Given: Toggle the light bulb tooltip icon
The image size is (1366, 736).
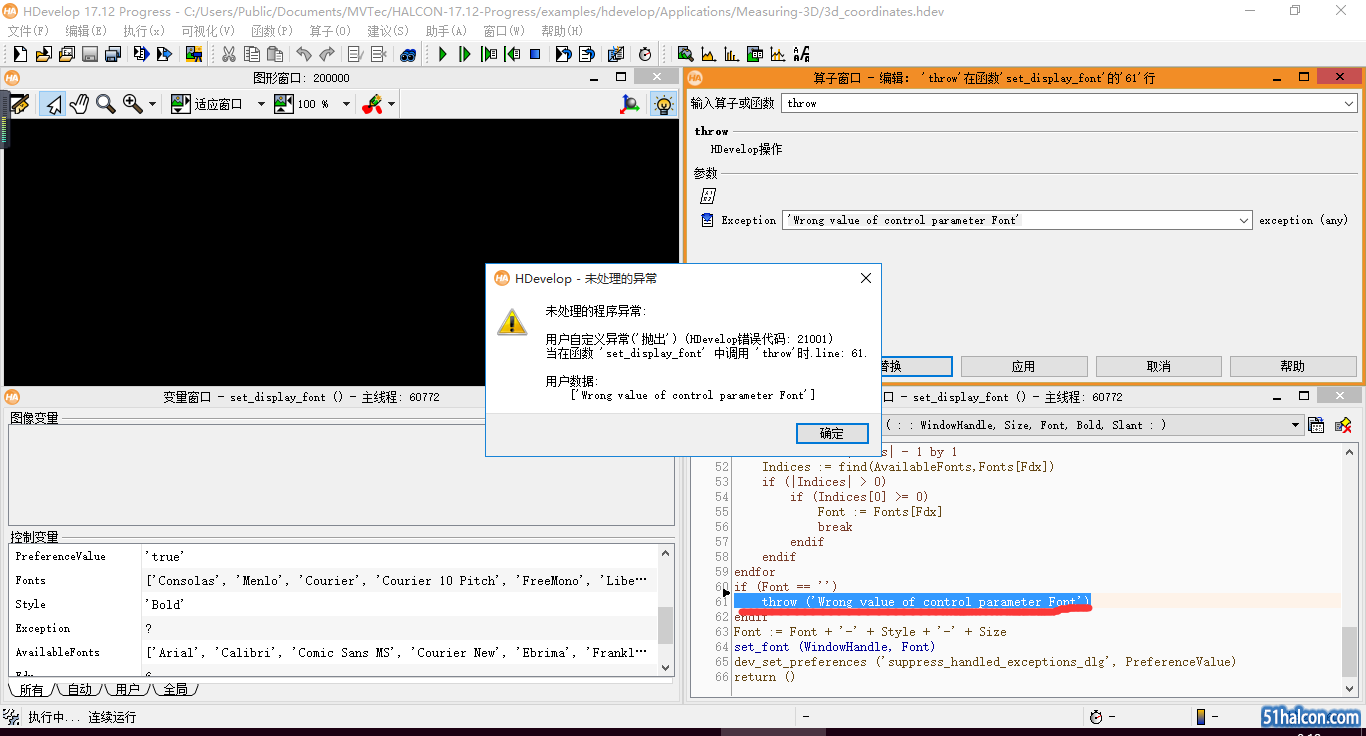Looking at the screenshot, I should point(662,104).
